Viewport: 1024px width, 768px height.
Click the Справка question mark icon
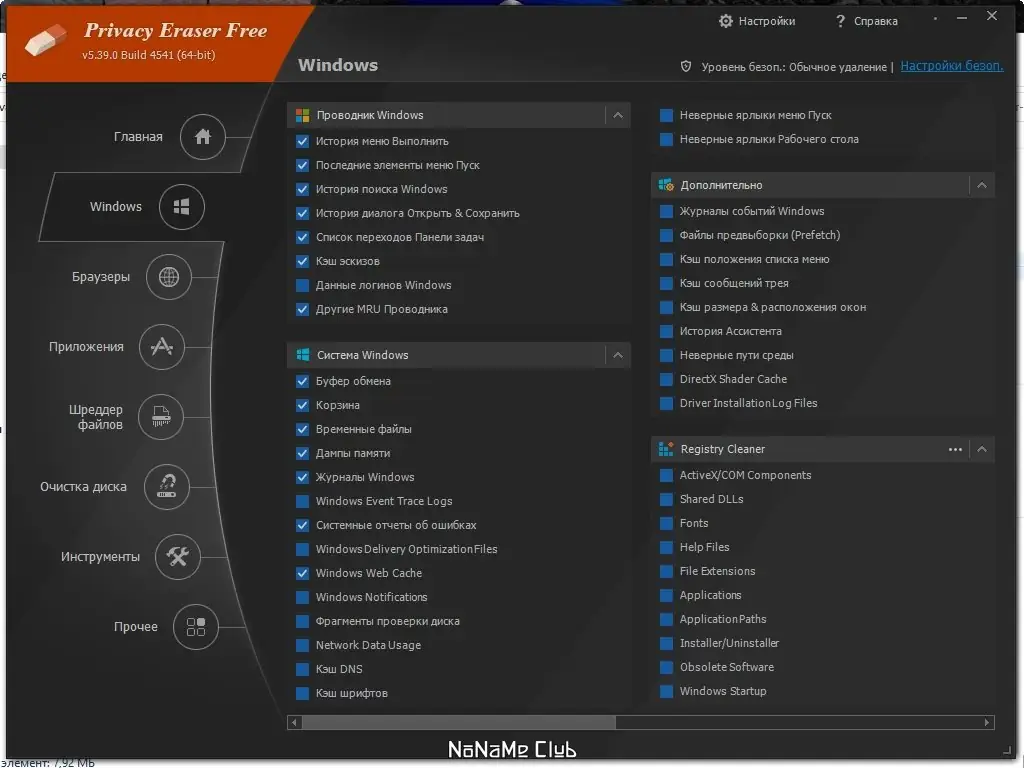[x=840, y=21]
